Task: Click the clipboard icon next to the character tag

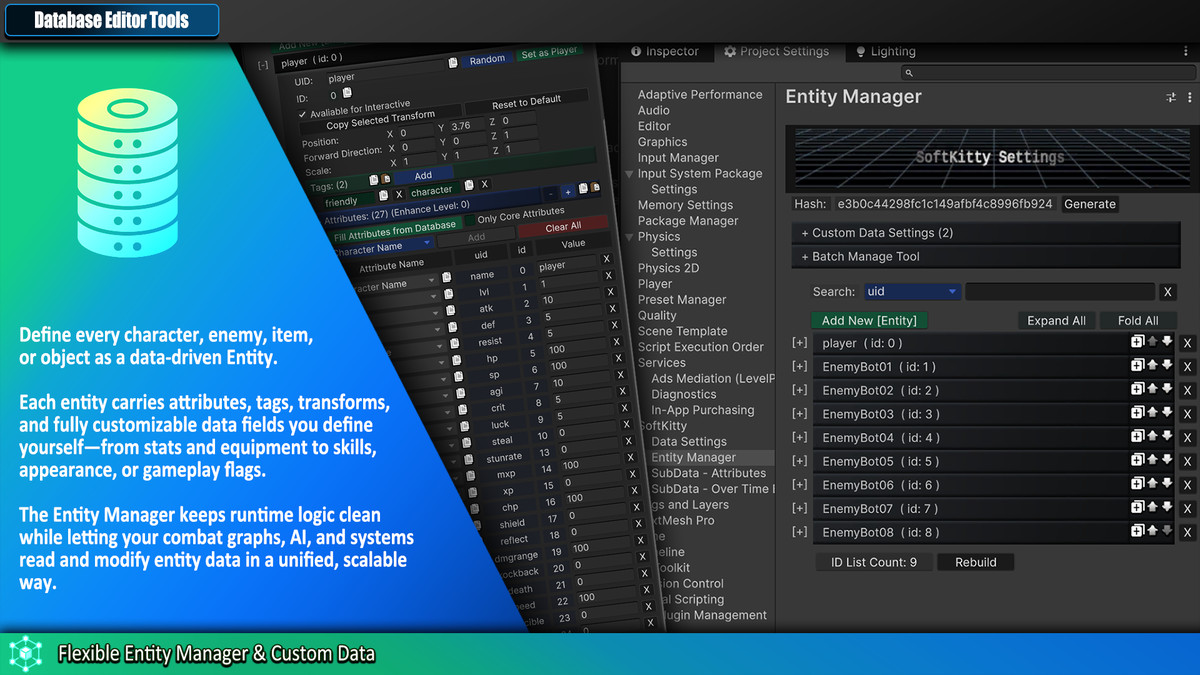Action: coord(468,185)
